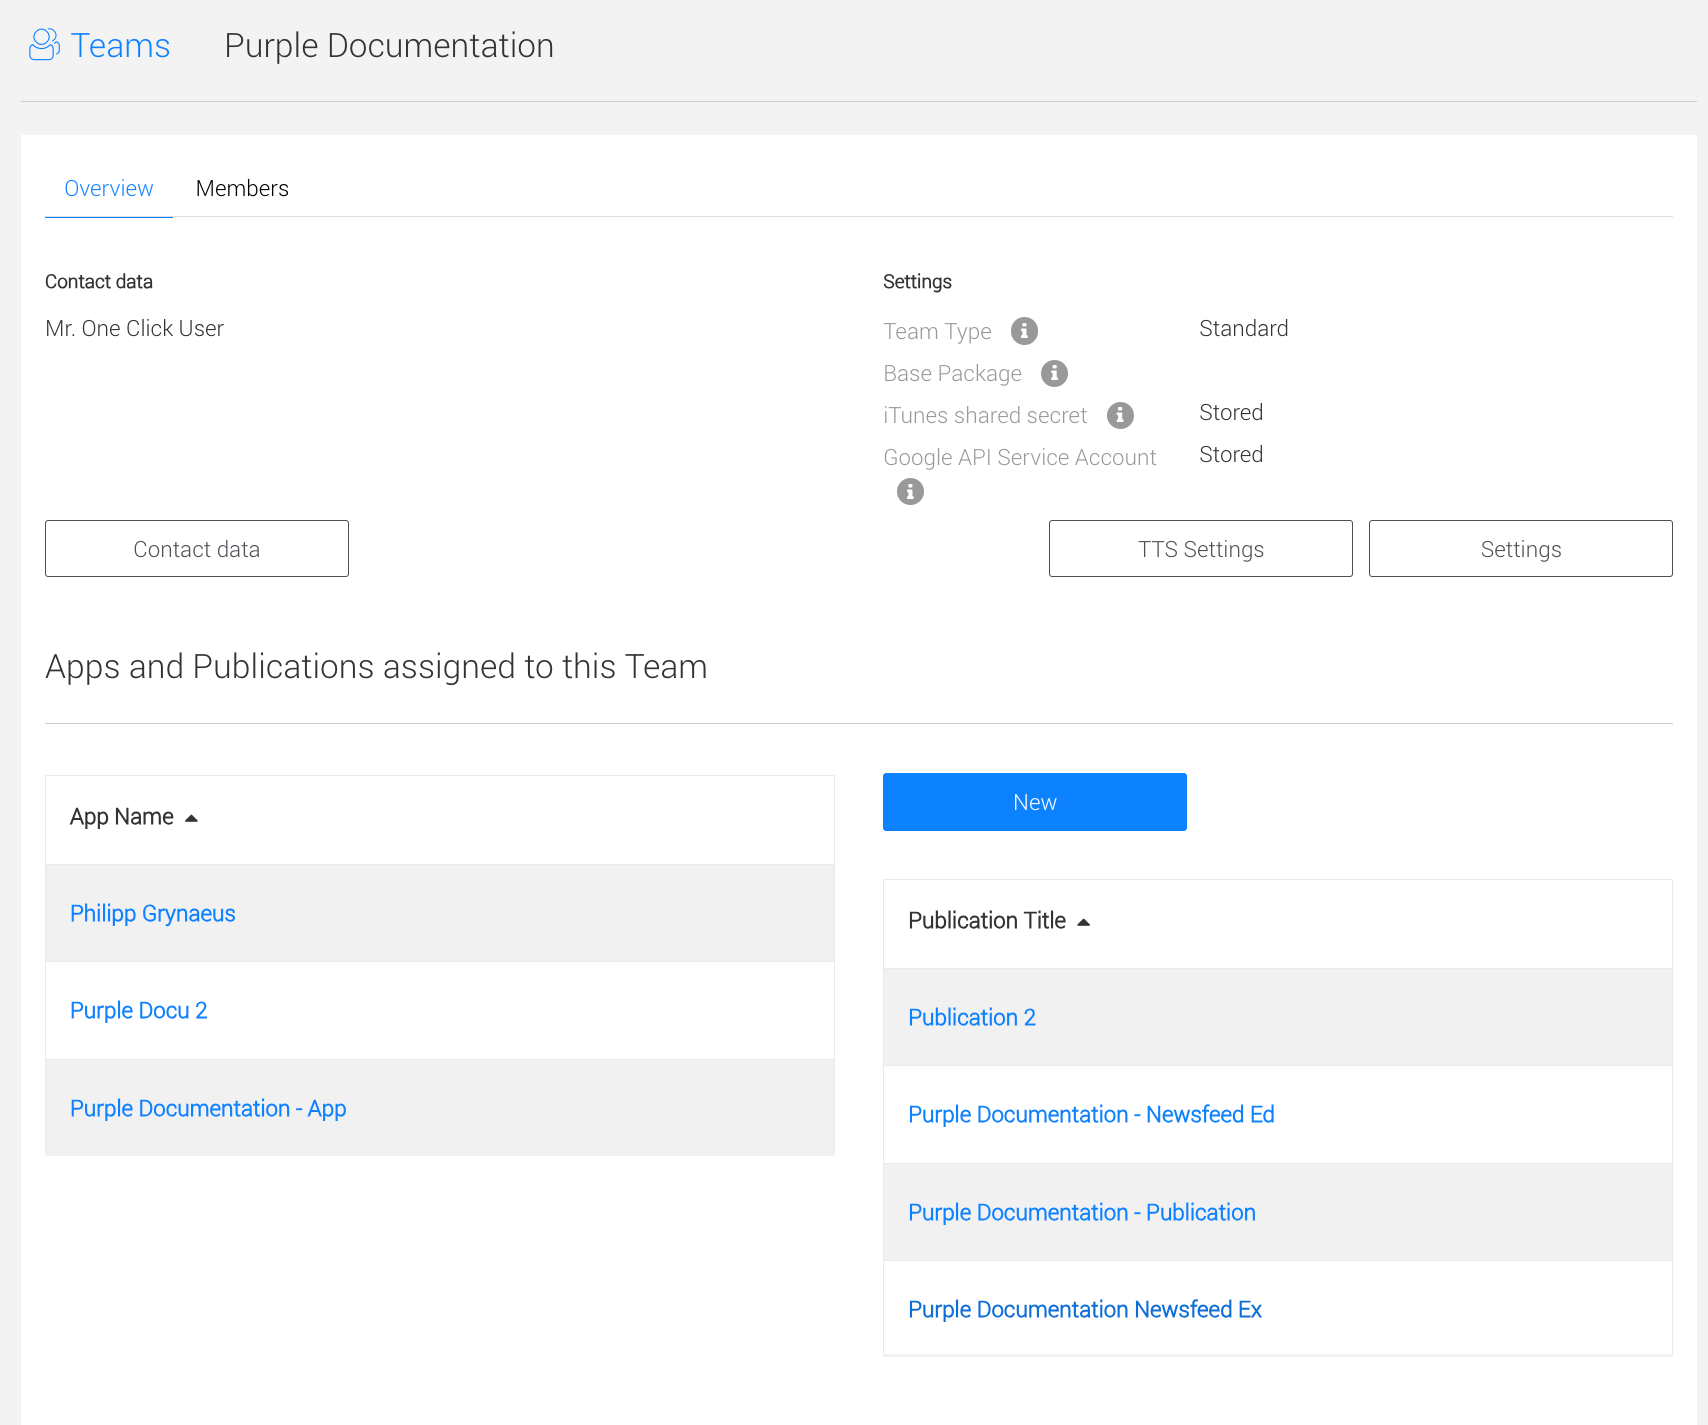This screenshot has height=1425, width=1708.
Task: Click the Contact data section heading
Action: point(99,281)
